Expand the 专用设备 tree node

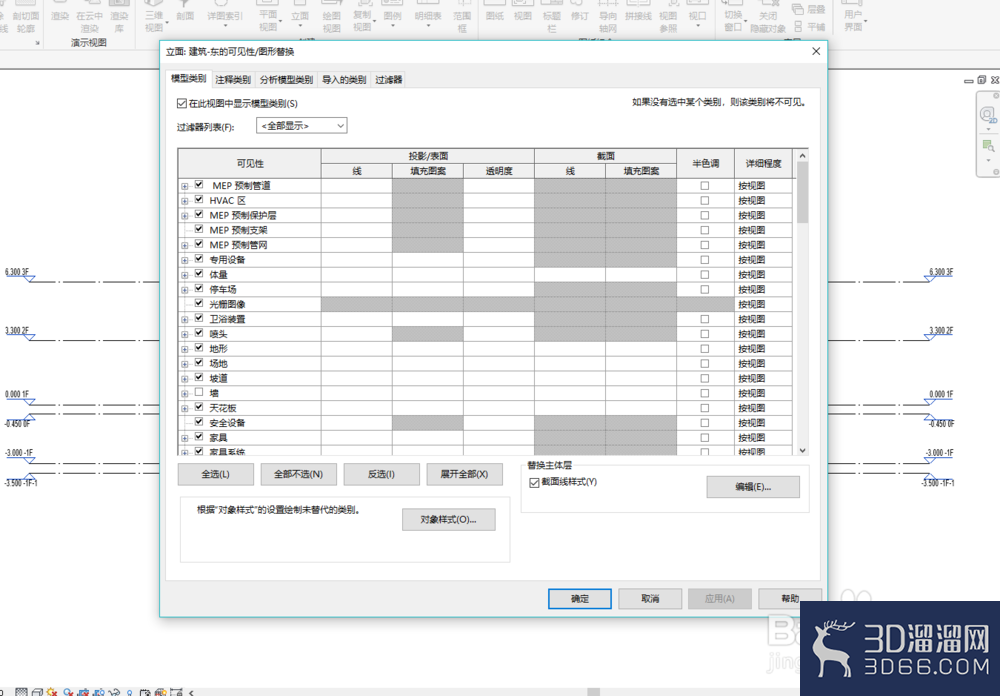pos(185,260)
